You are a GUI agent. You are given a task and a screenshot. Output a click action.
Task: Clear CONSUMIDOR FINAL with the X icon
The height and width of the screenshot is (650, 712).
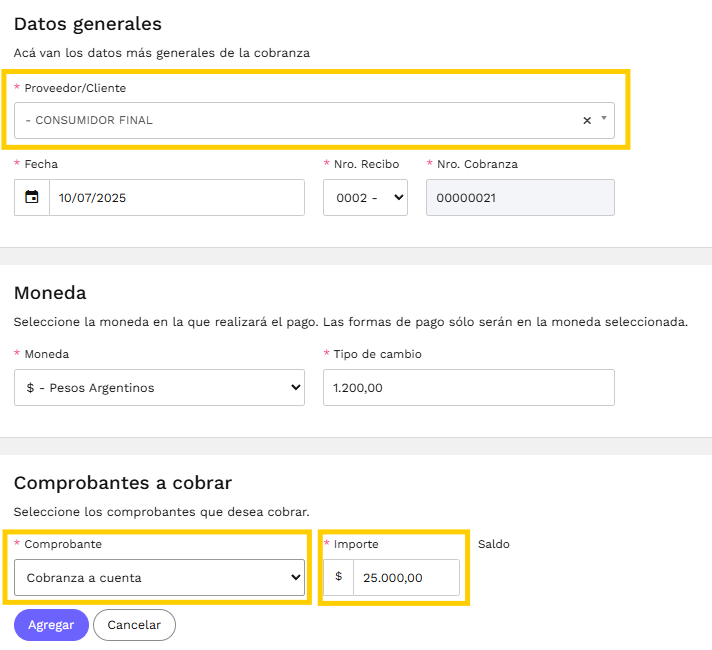[587, 120]
